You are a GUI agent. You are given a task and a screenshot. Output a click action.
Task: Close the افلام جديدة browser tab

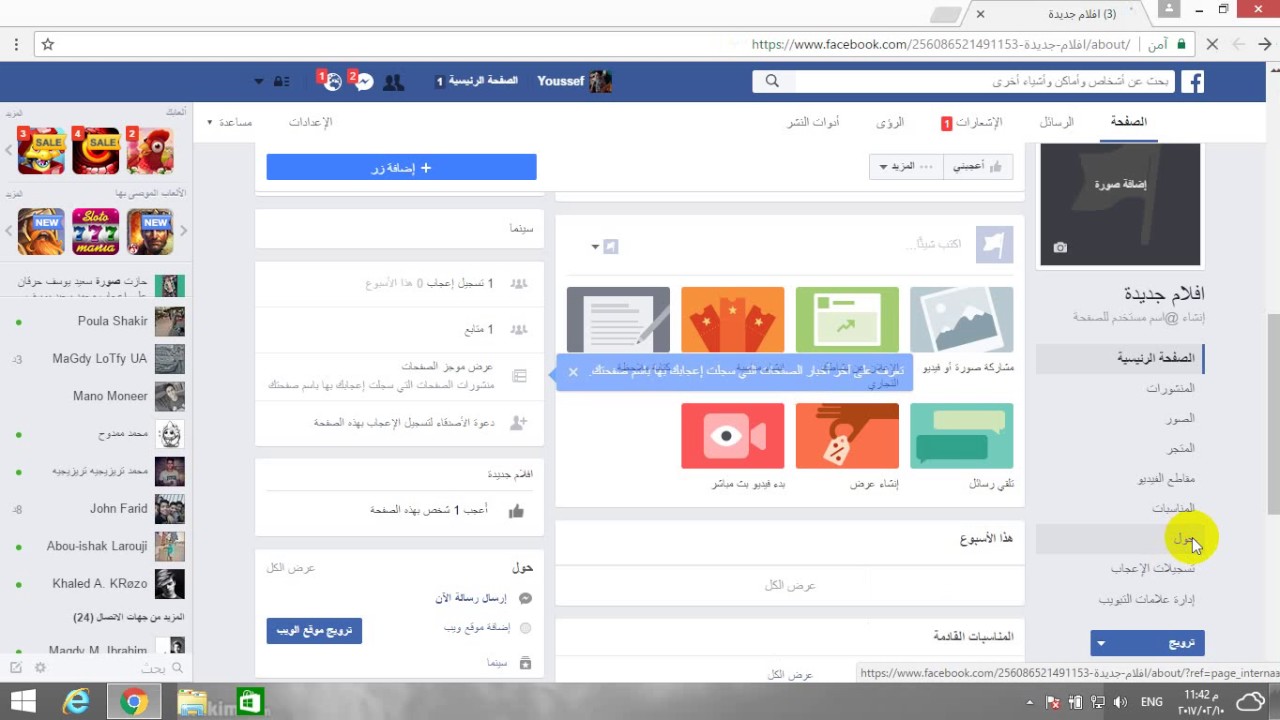[980, 14]
